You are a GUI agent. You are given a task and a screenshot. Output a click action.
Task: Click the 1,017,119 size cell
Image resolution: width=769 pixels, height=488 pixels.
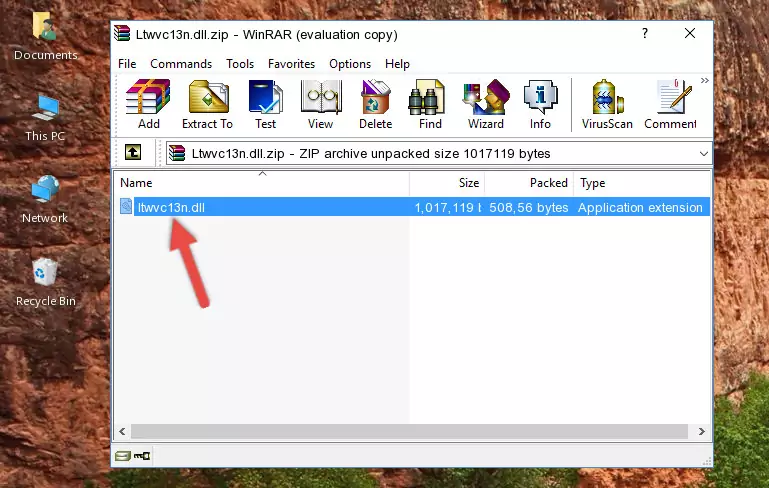[447, 207]
